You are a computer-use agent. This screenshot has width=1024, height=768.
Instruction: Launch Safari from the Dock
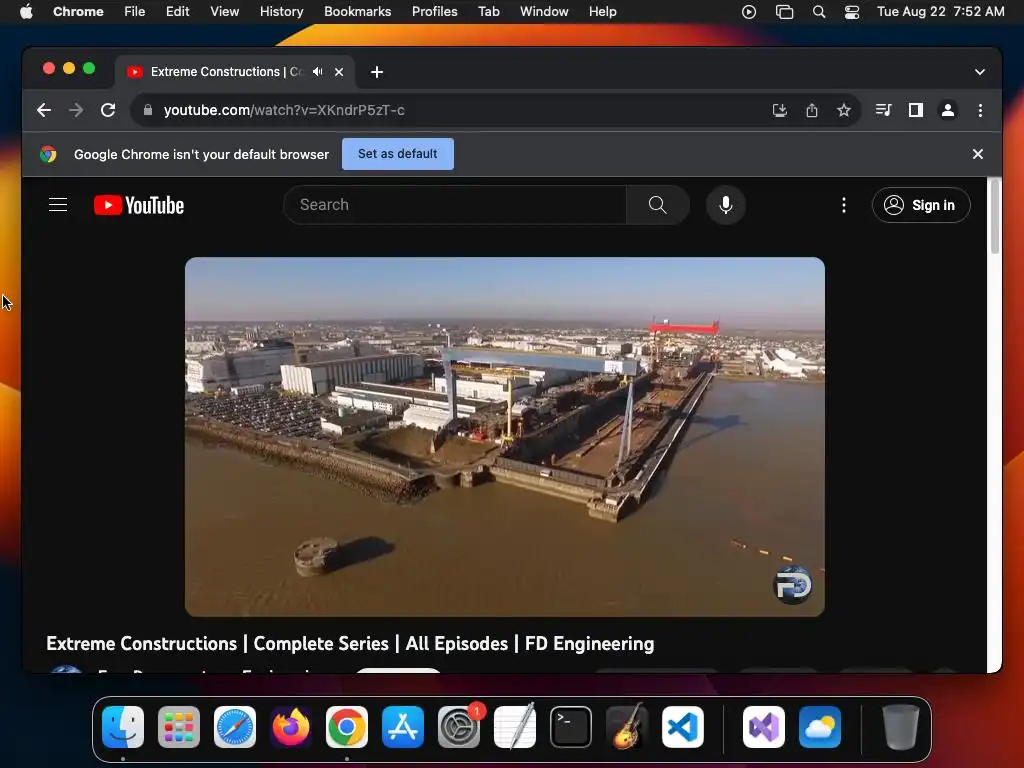click(x=235, y=727)
